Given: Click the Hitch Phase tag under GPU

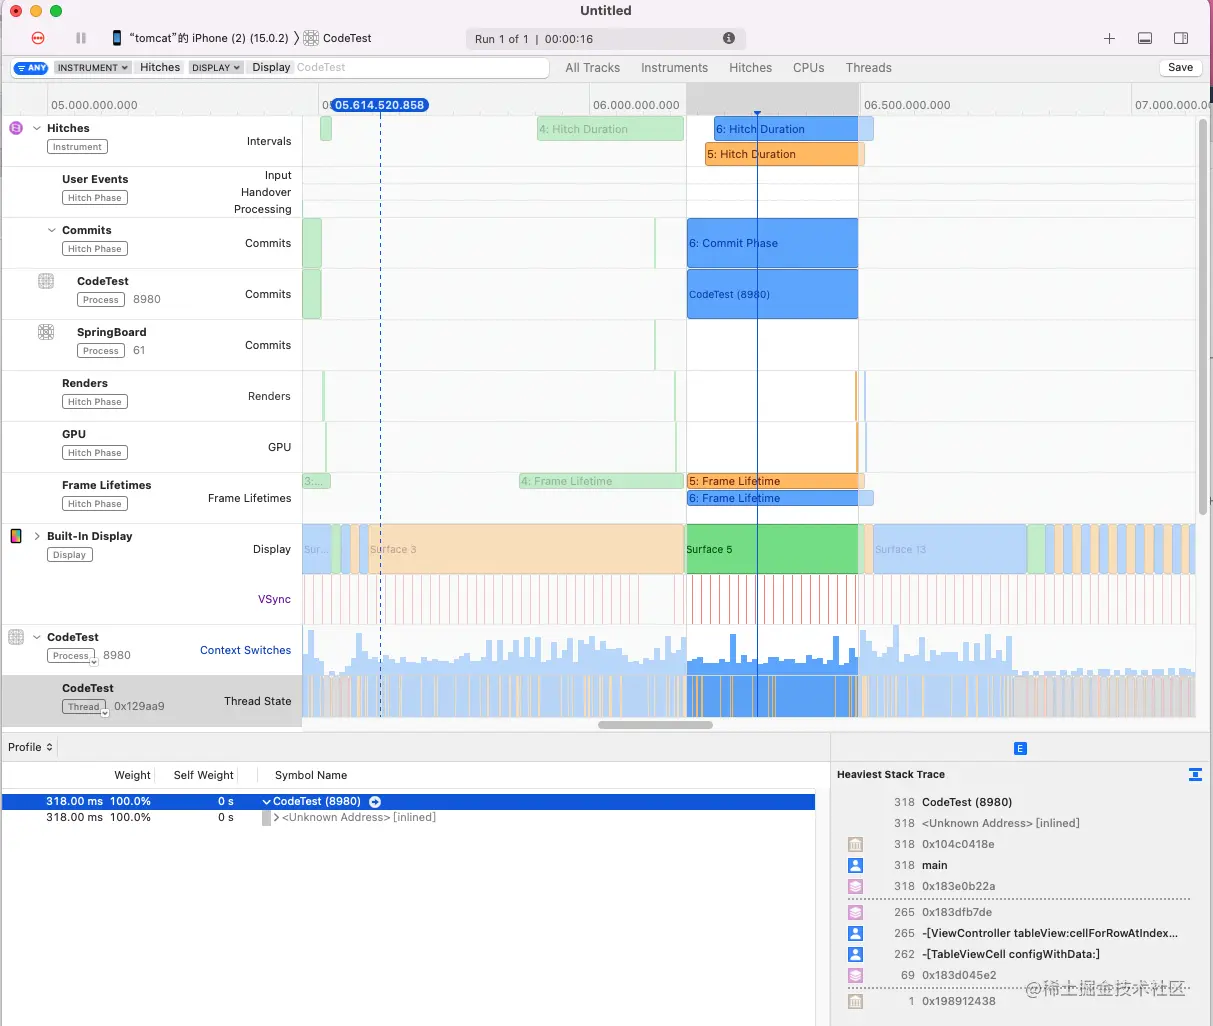Looking at the screenshot, I should click(94, 453).
